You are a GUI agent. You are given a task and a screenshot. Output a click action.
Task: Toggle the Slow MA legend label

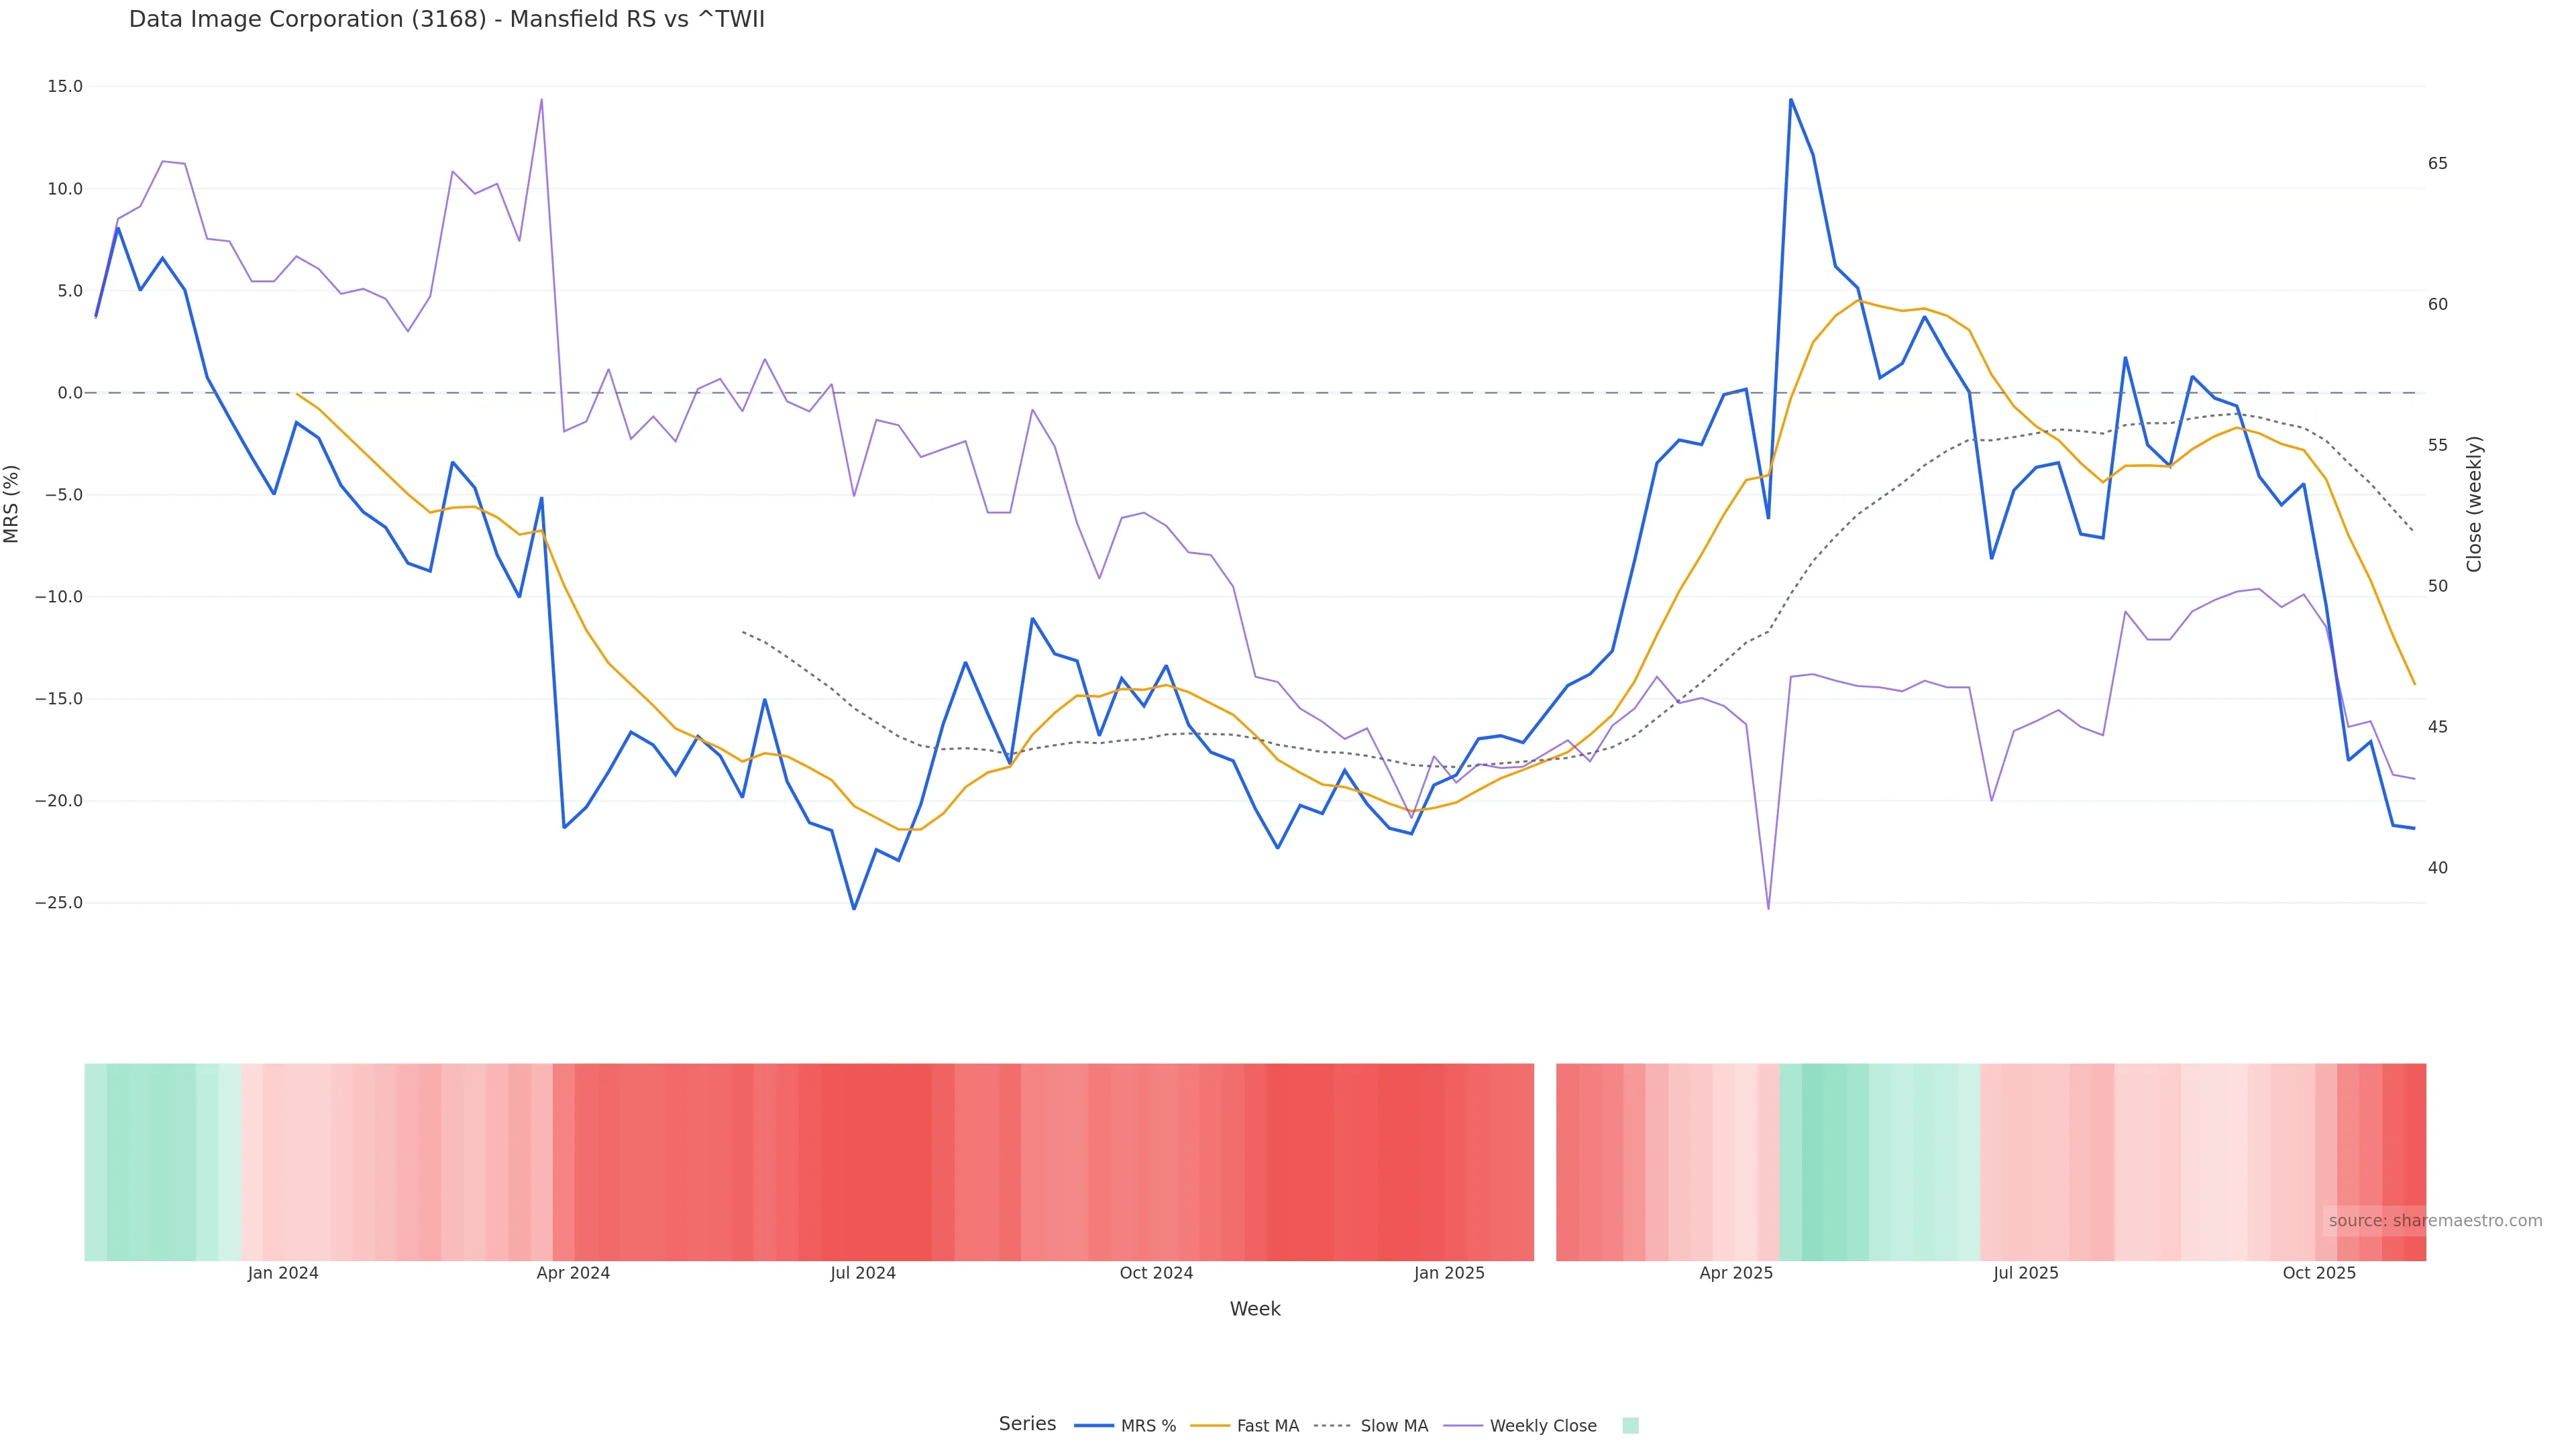1393,1426
